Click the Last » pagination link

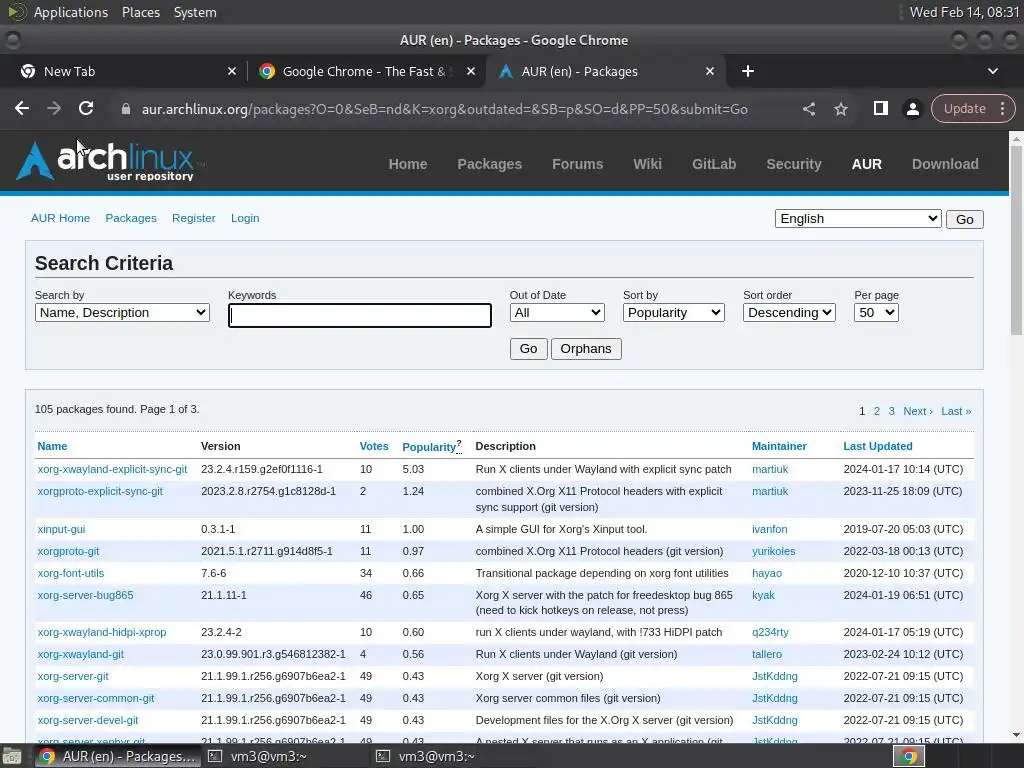pyautogui.click(x=956, y=411)
